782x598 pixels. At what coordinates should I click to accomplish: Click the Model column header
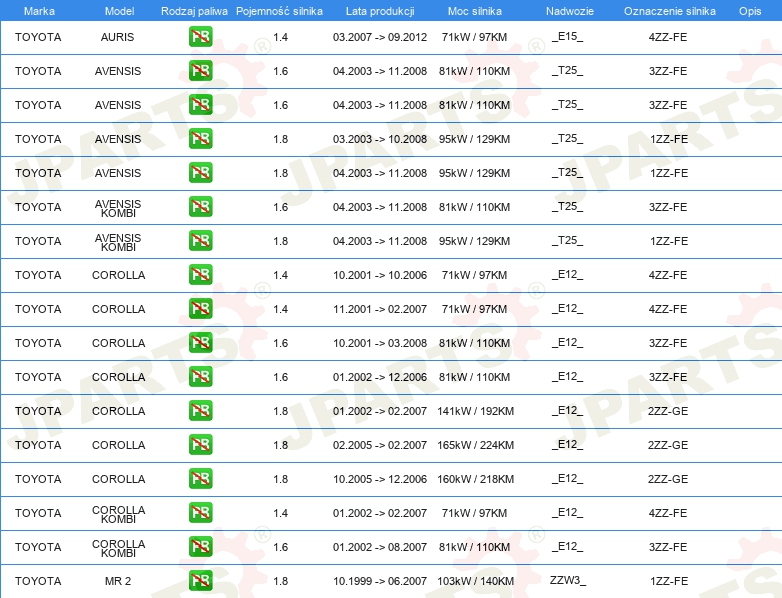[x=119, y=11]
